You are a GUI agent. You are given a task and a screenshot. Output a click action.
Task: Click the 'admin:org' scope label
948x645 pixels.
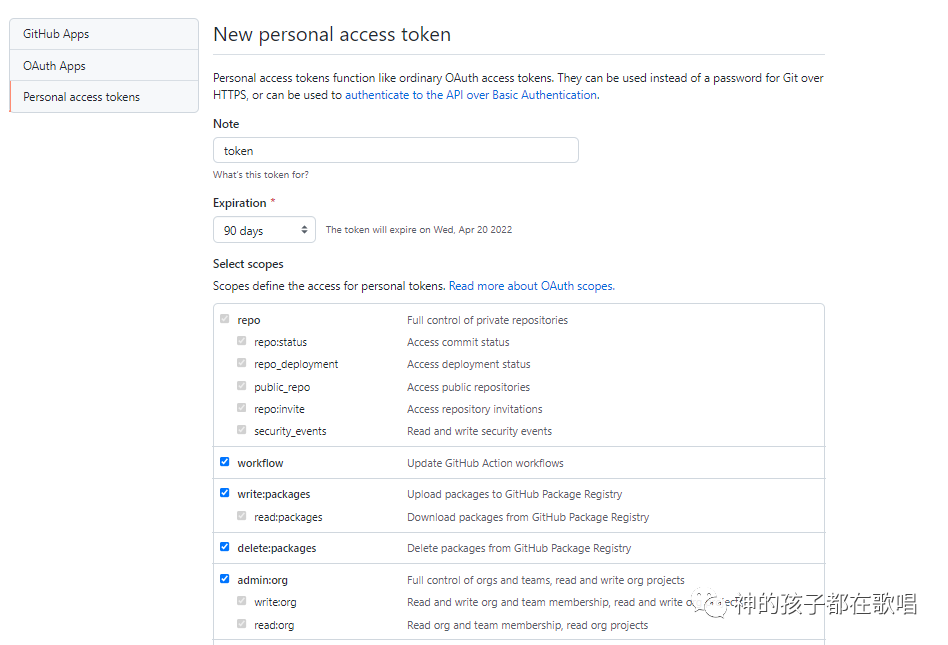pyautogui.click(x=262, y=580)
